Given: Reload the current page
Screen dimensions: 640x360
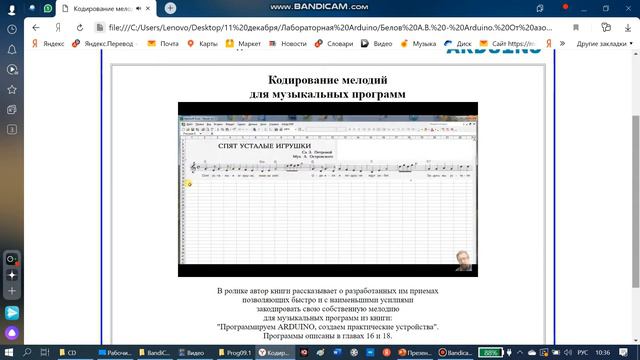Looking at the screenshot, I should pyautogui.click(x=80, y=28).
